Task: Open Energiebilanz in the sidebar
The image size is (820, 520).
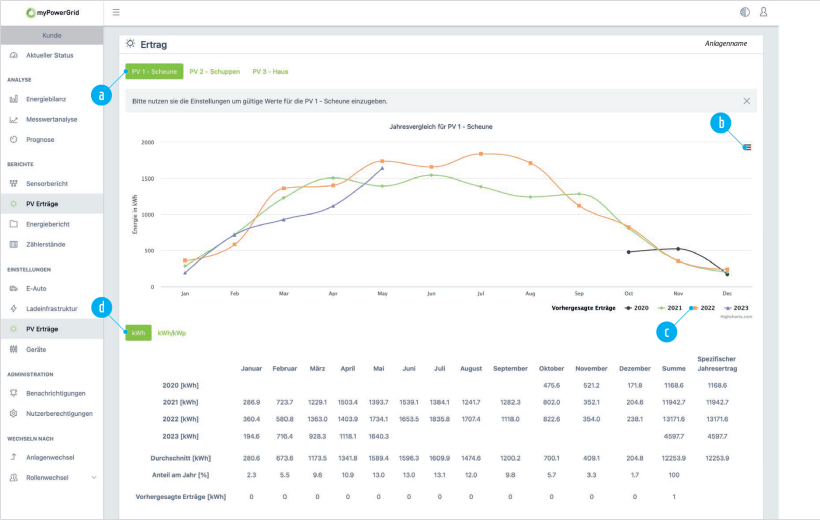Action: click(47, 99)
